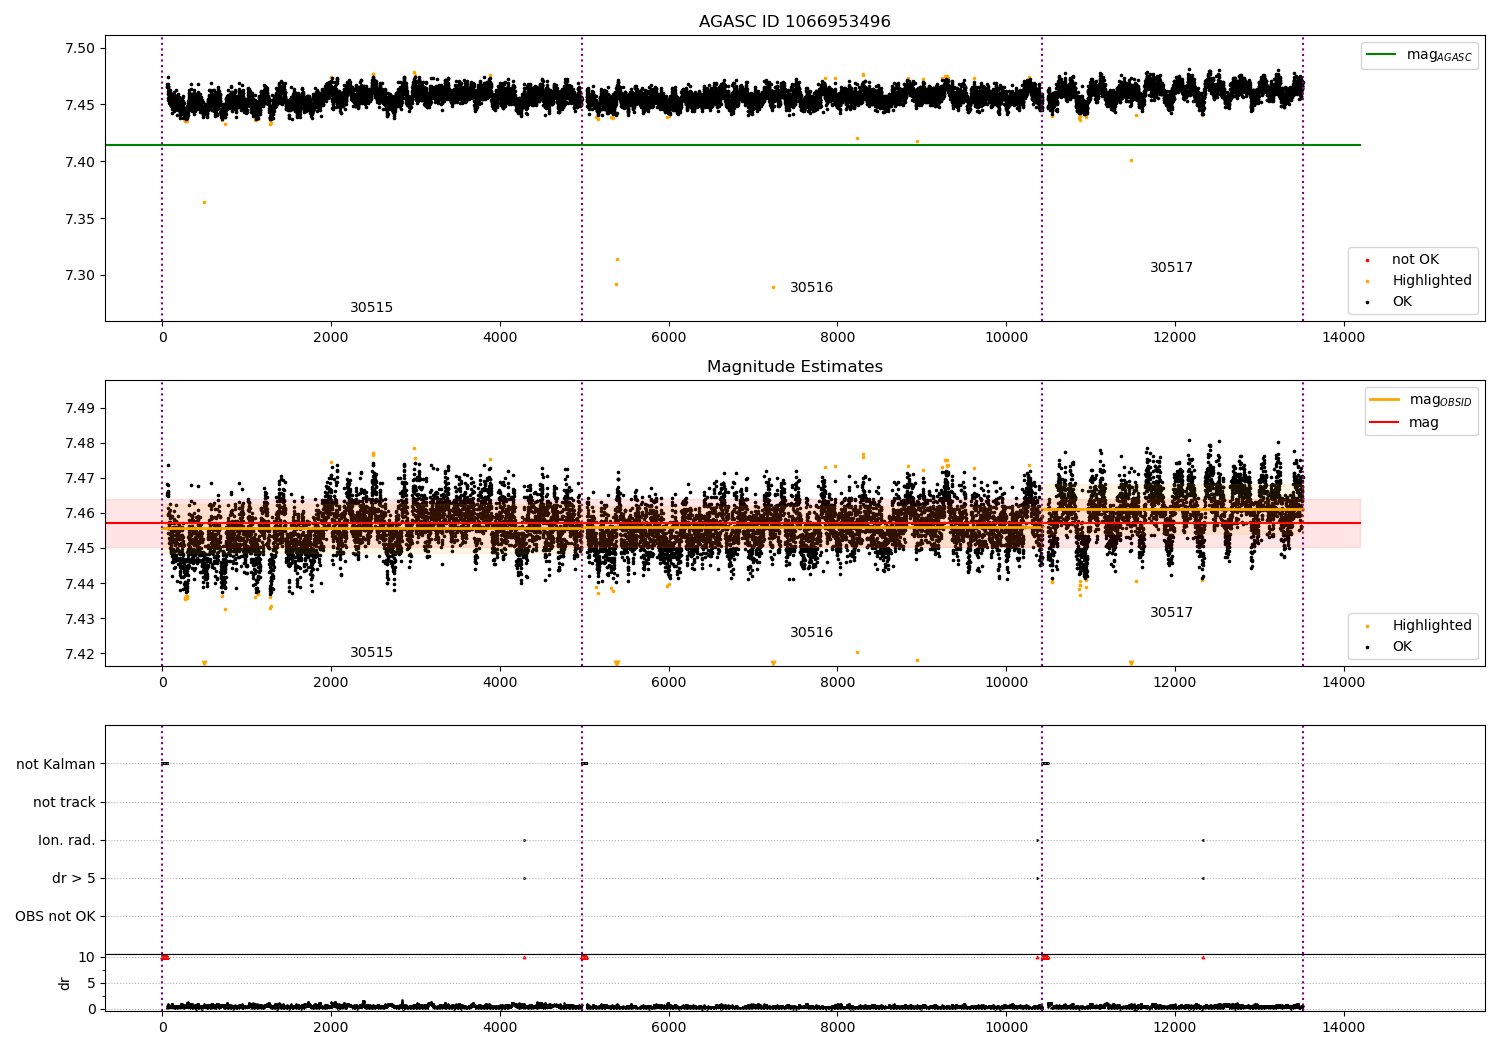
Task: Select the 'not OK' legend entry in top plot
Action: [1414, 260]
